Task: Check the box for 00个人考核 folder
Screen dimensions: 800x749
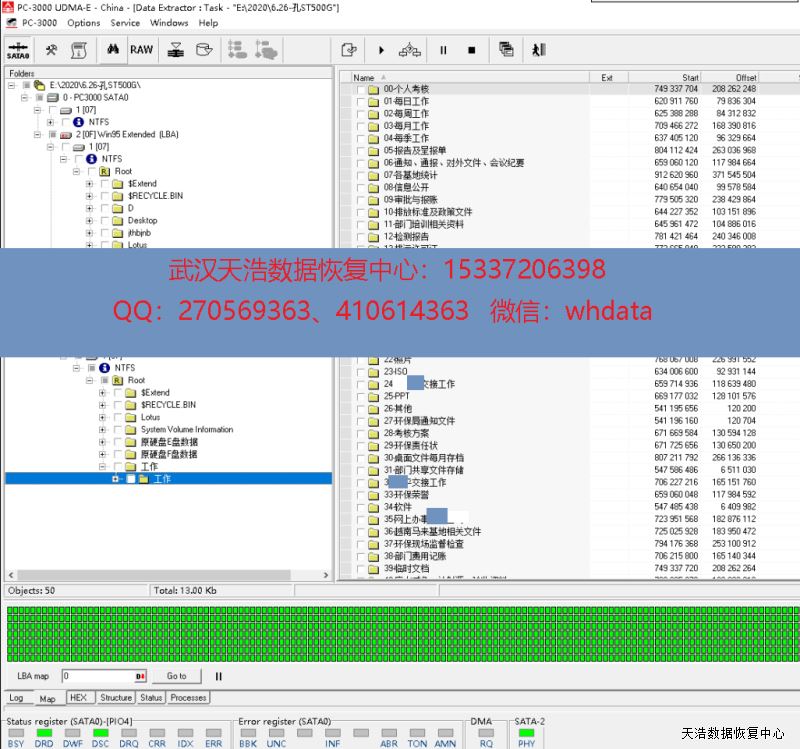Action: tap(361, 89)
